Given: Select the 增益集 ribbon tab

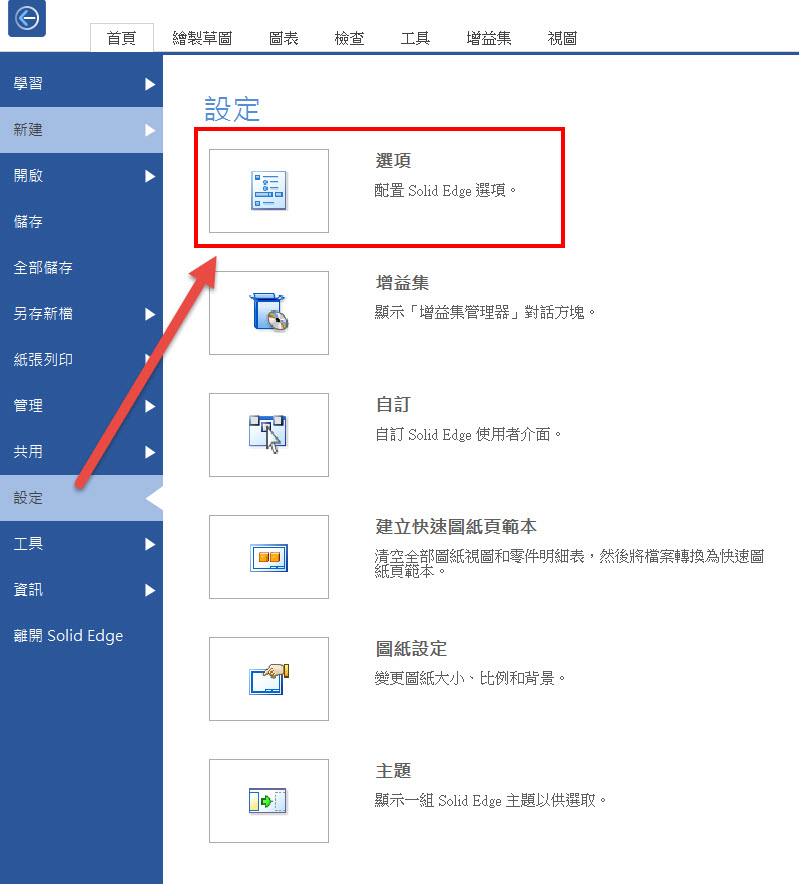Looking at the screenshot, I should coord(489,38).
